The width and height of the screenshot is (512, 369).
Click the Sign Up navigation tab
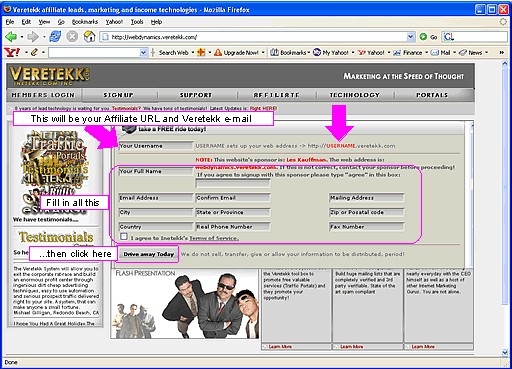[118, 95]
